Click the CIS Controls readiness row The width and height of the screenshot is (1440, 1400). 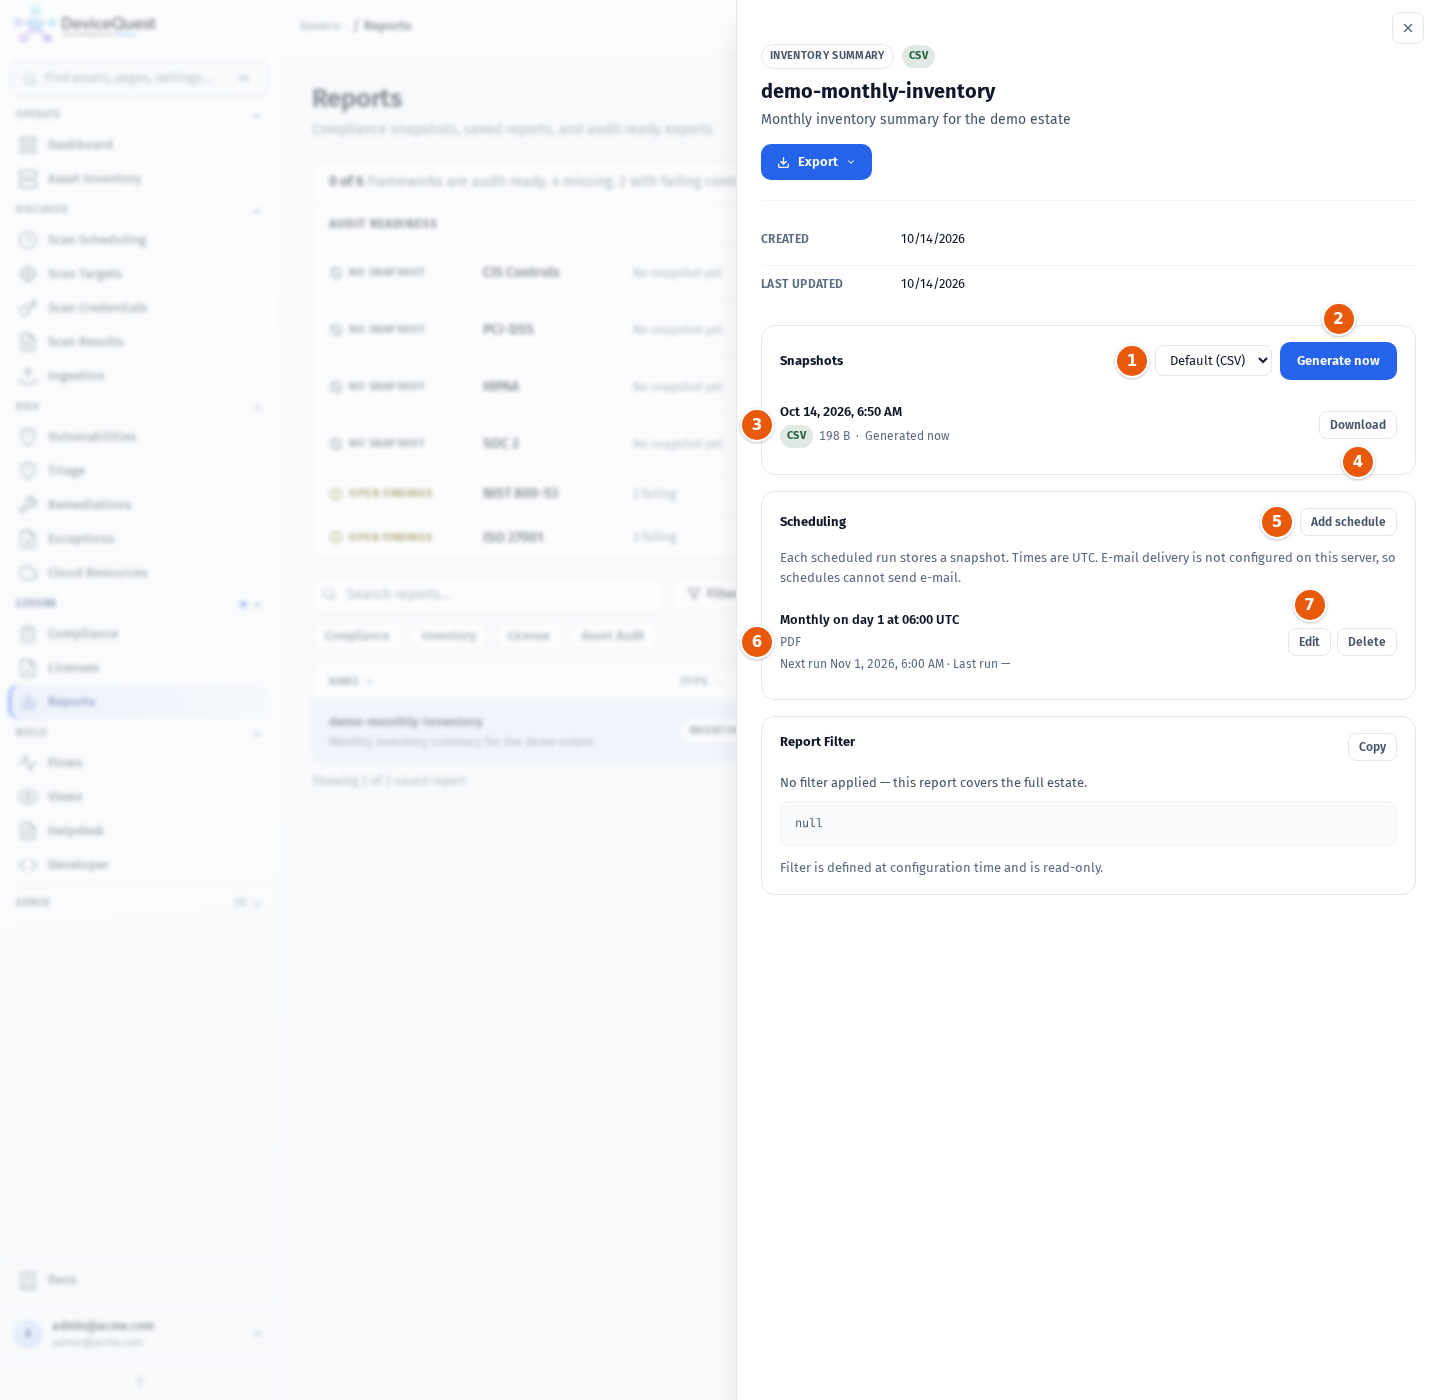point(525,272)
